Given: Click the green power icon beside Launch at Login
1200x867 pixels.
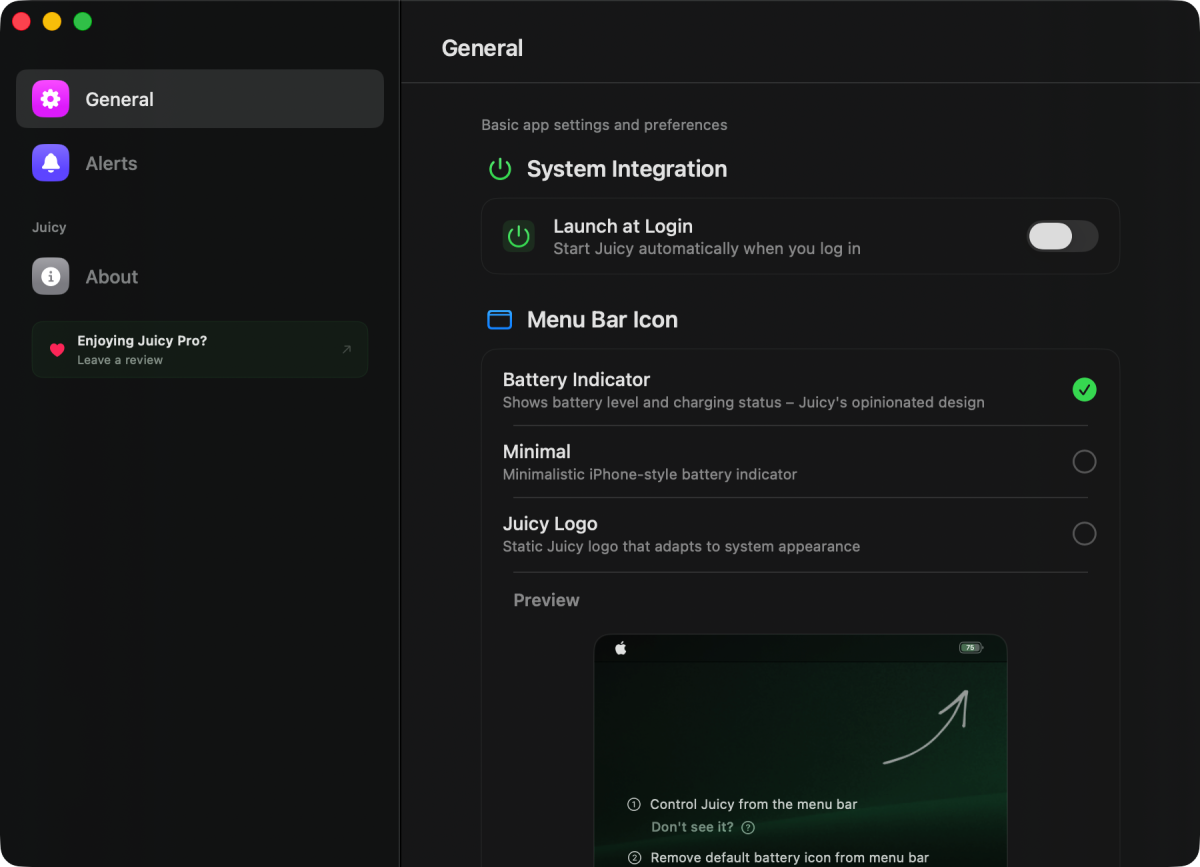Looking at the screenshot, I should pyautogui.click(x=518, y=236).
